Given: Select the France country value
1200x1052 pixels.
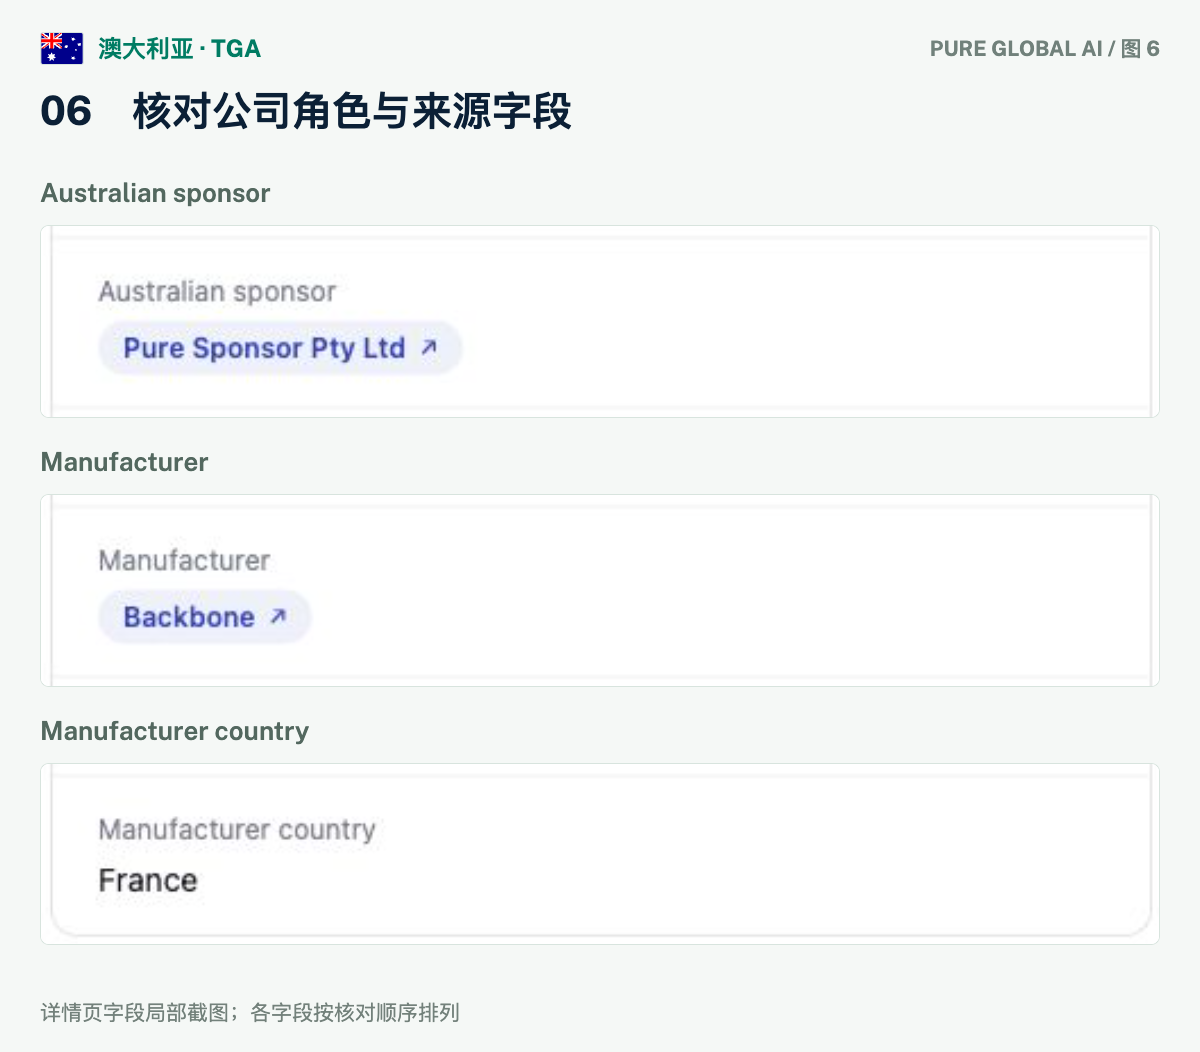Looking at the screenshot, I should point(148,880).
